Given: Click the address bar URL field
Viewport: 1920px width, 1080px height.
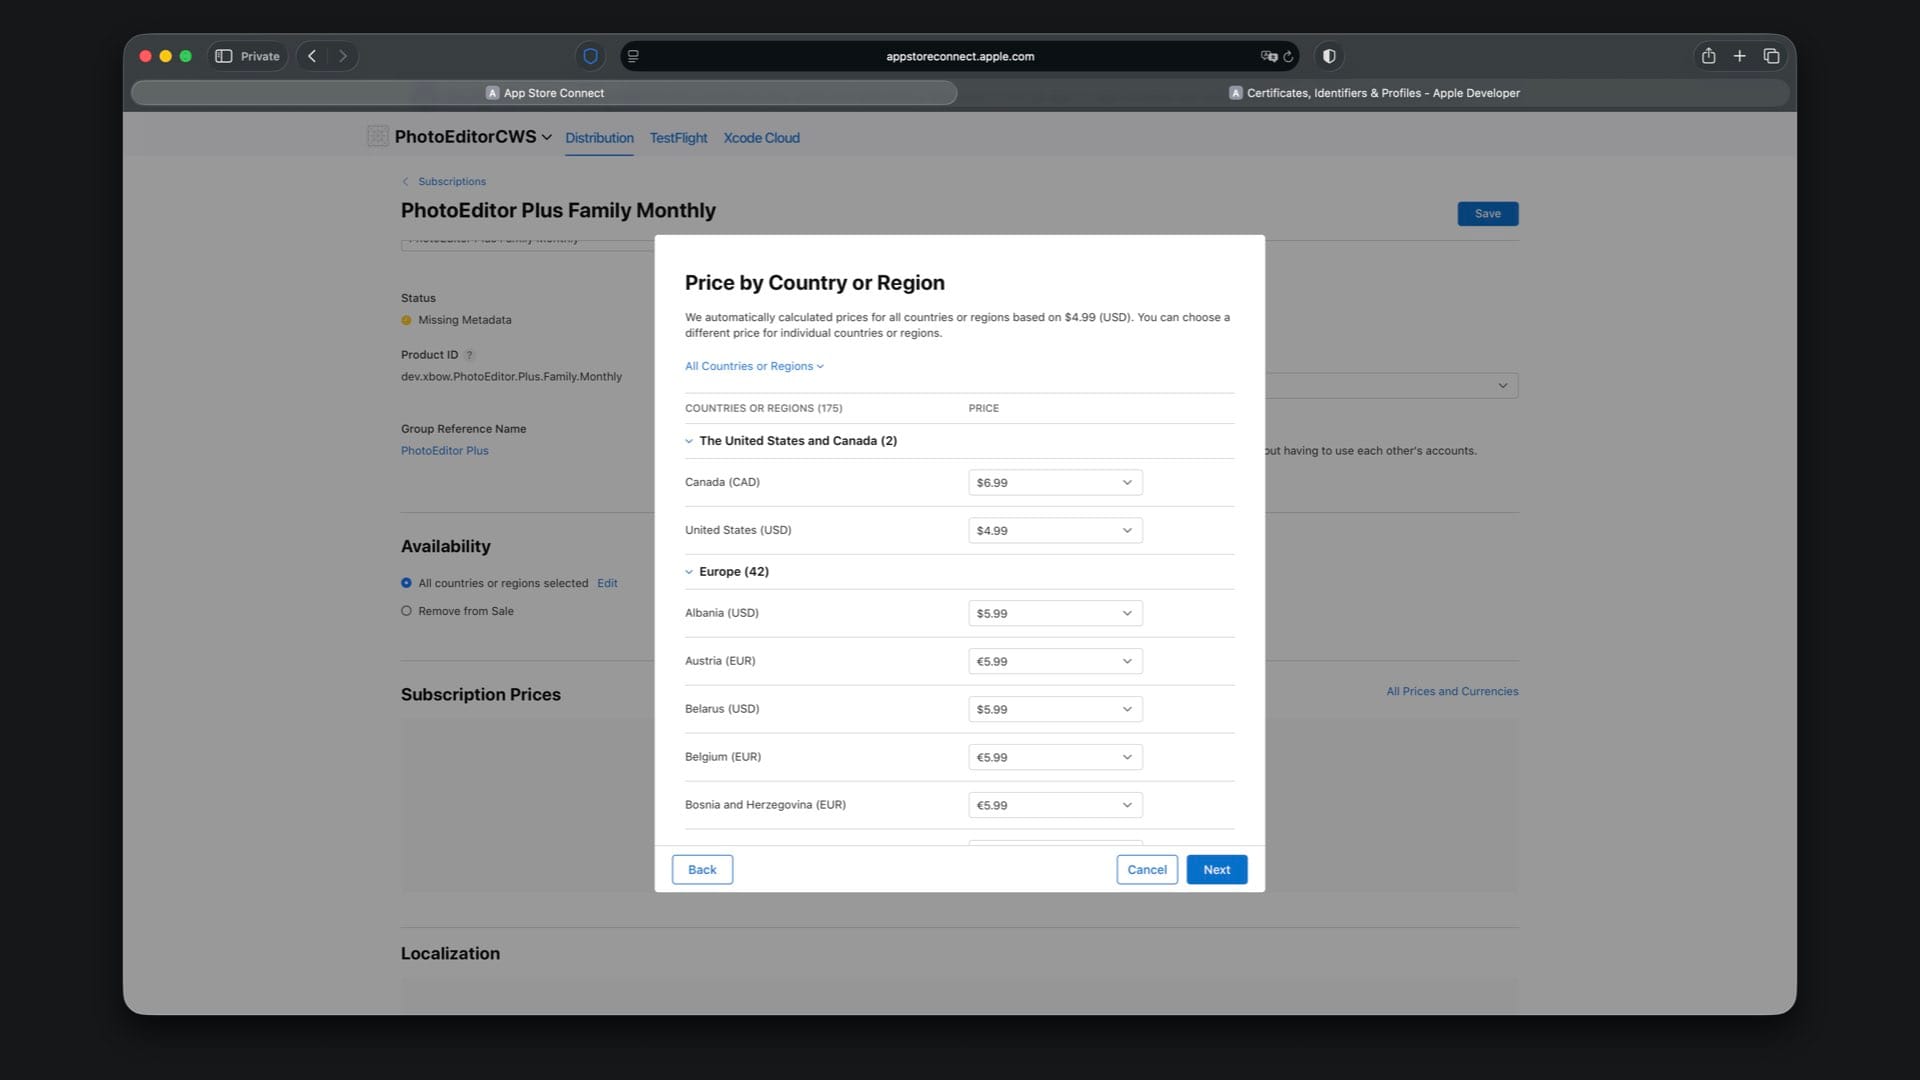Looking at the screenshot, I should click(959, 57).
